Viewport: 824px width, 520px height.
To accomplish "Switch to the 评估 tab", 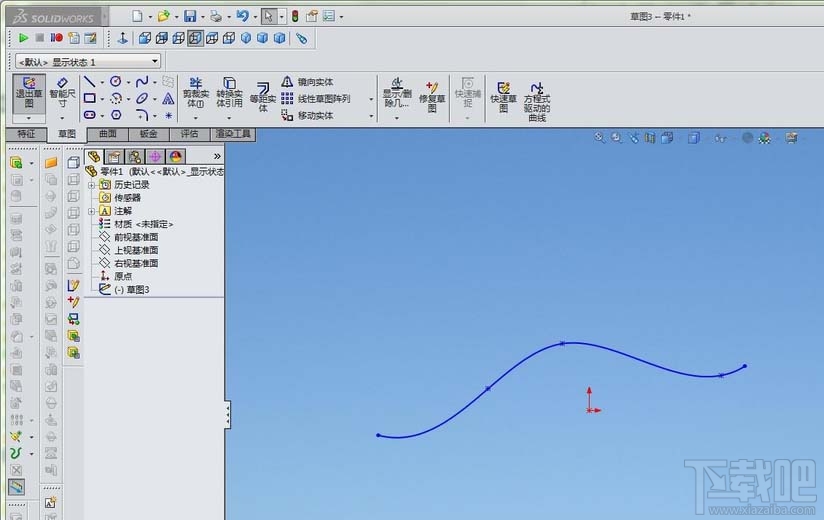I will (190, 134).
